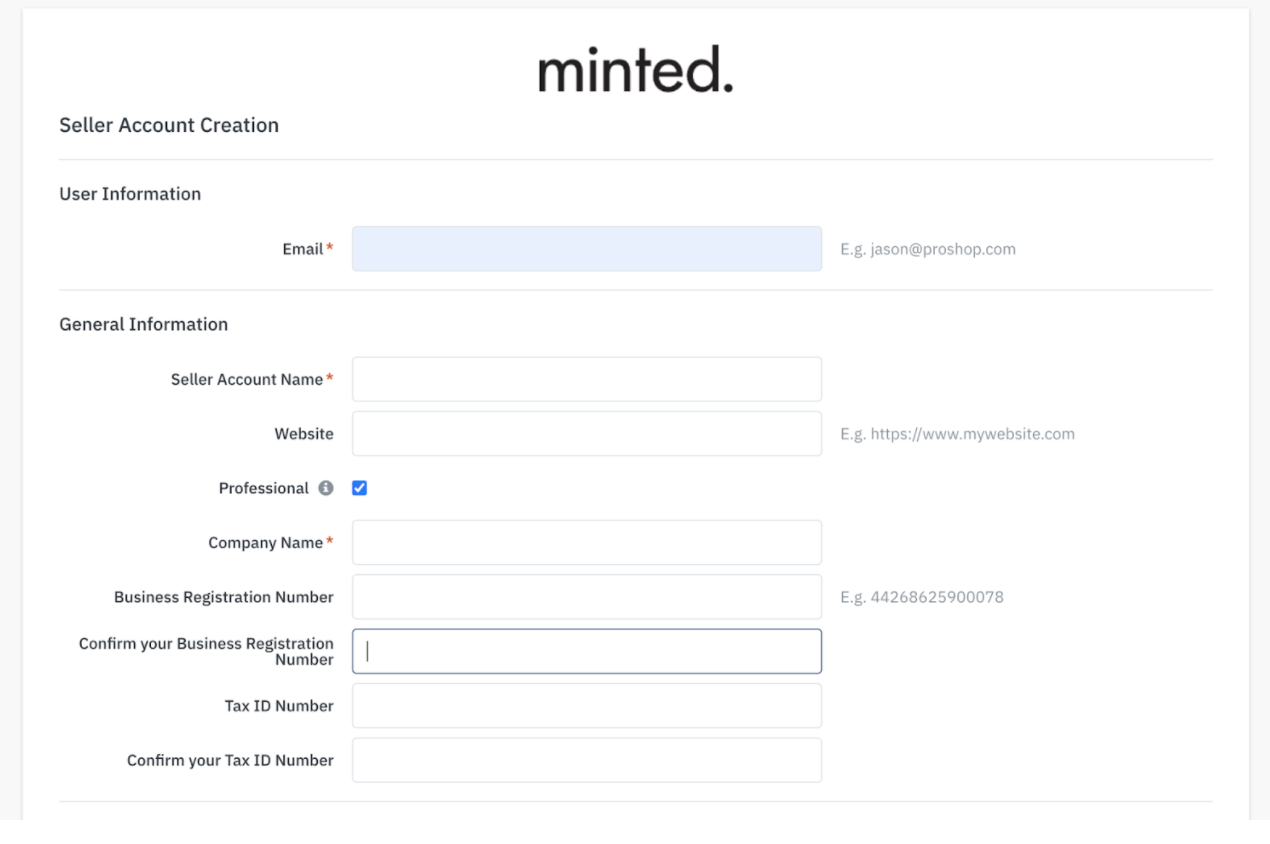Click the Seller Account Name label
This screenshot has height=844, width=1270.
click(x=247, y=380)
